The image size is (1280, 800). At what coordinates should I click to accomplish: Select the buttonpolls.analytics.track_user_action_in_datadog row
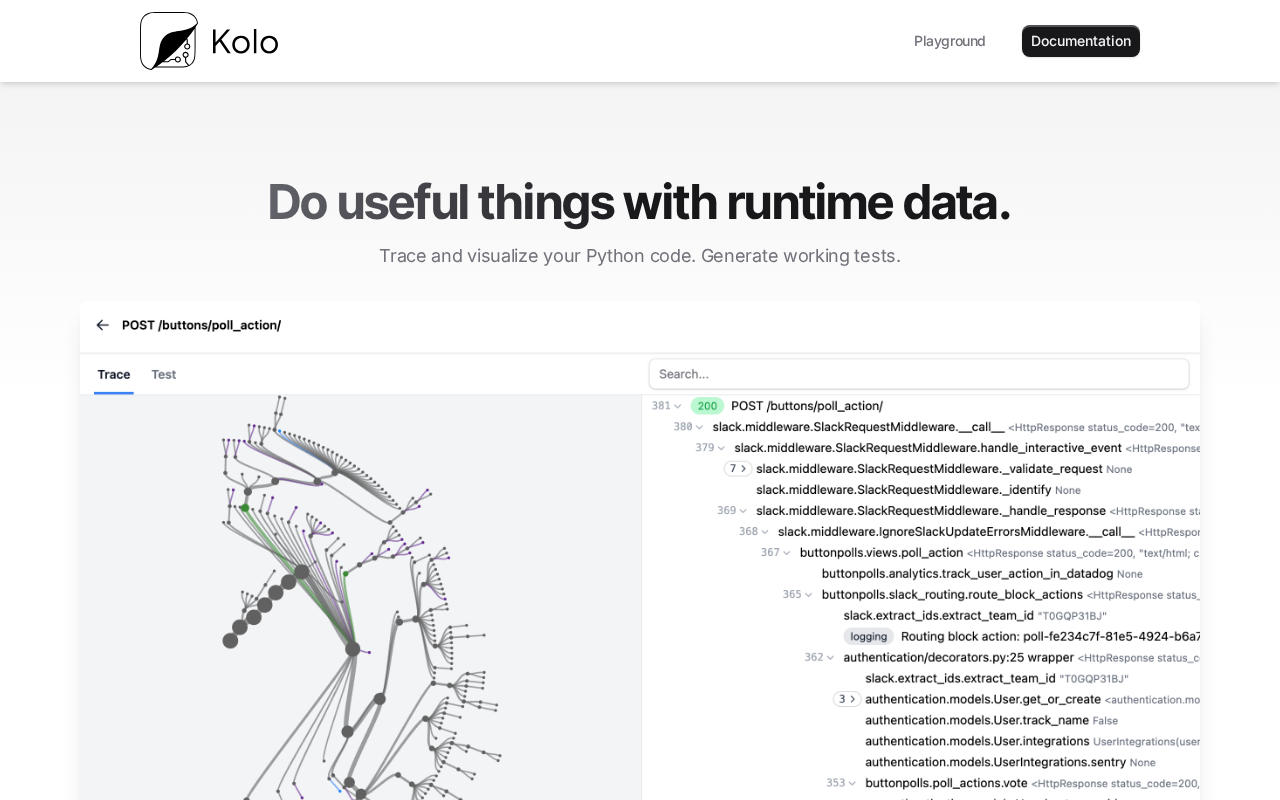click(967, 574)
